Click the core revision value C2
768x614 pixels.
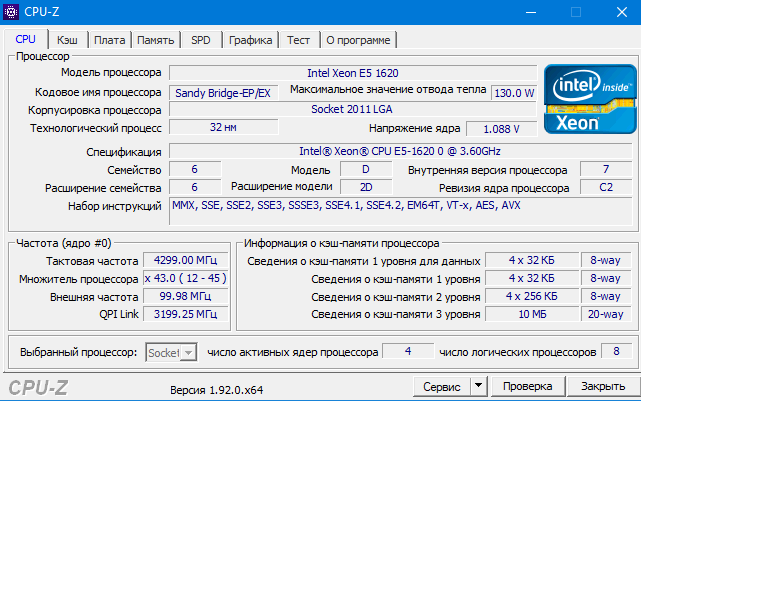(x=606, y=187)
